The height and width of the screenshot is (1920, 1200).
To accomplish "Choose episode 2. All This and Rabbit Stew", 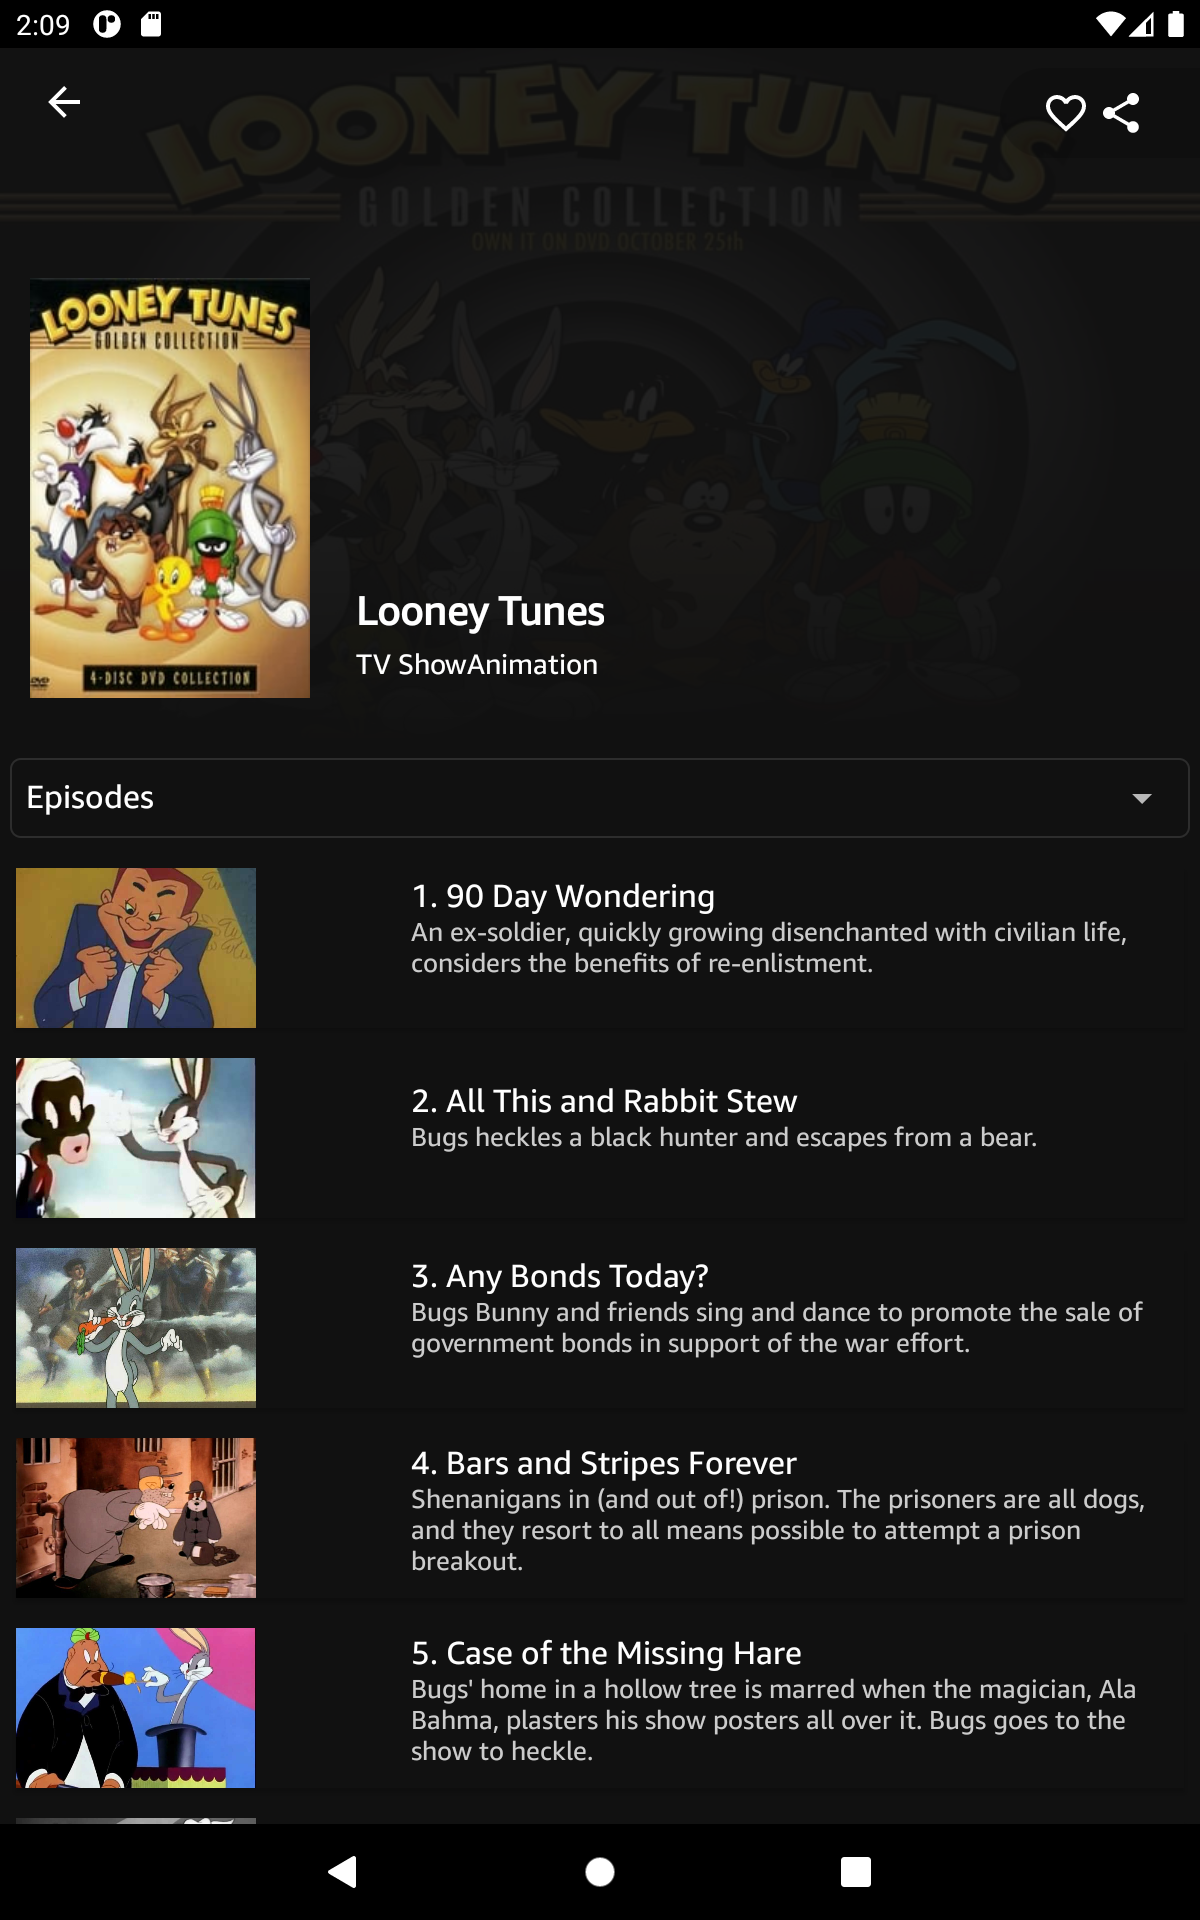I will (x=604, y=1101).
